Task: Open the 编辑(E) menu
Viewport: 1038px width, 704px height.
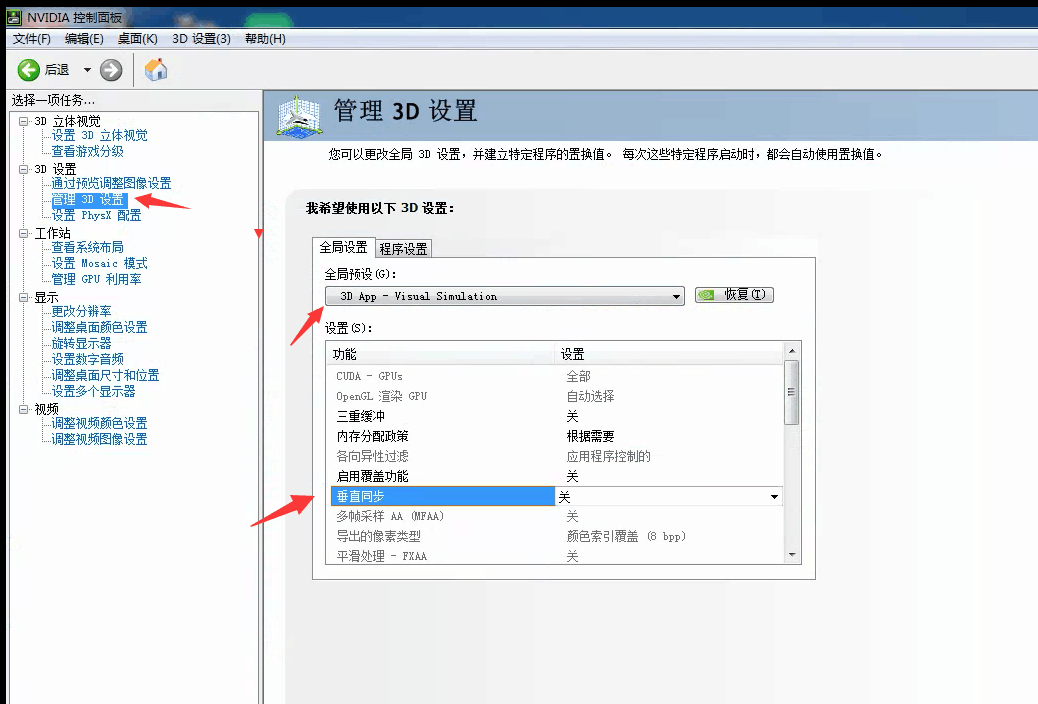Action: click(84, 38)
